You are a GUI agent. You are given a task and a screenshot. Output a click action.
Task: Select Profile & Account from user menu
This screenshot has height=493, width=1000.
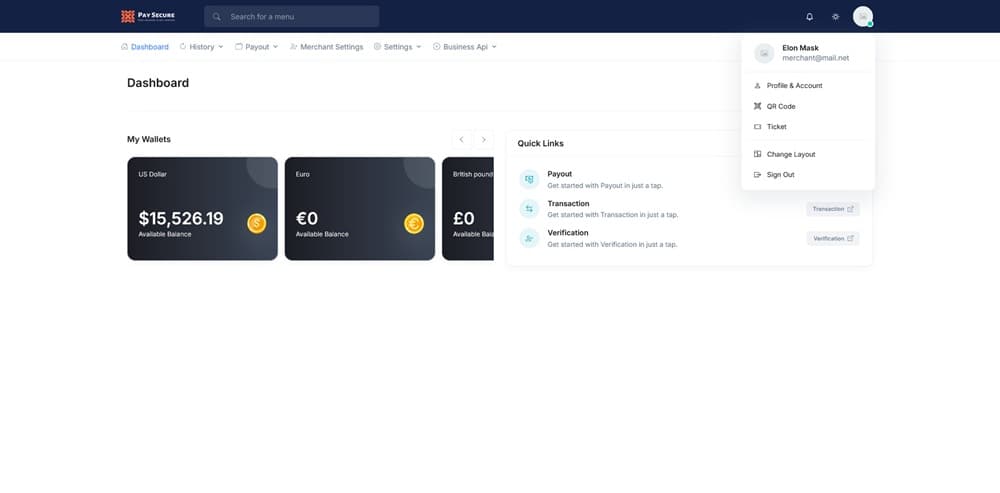click(794, 86)
